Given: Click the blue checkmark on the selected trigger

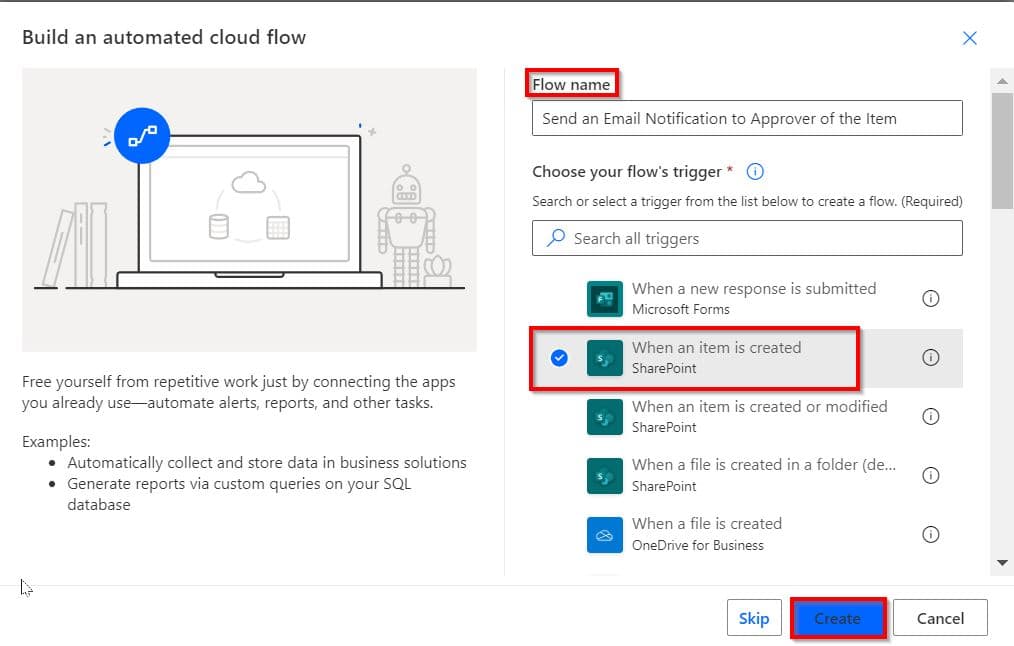Looking at the screenshot, I should pos(559,357).
